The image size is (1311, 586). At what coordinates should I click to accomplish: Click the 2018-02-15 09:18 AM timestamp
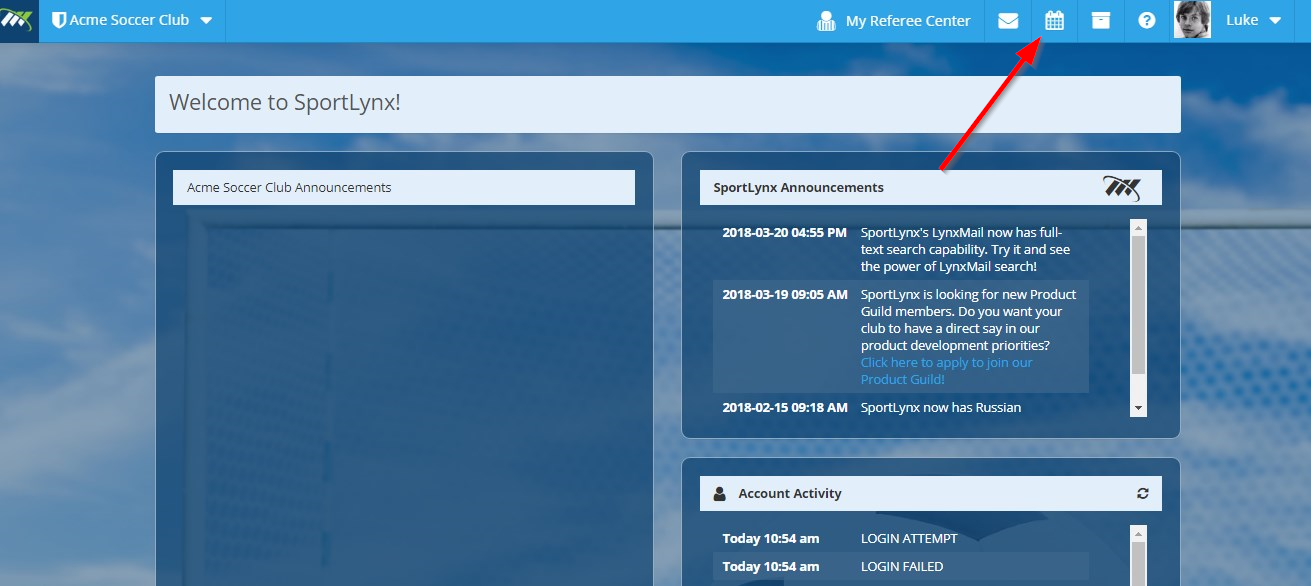[785, 408]
